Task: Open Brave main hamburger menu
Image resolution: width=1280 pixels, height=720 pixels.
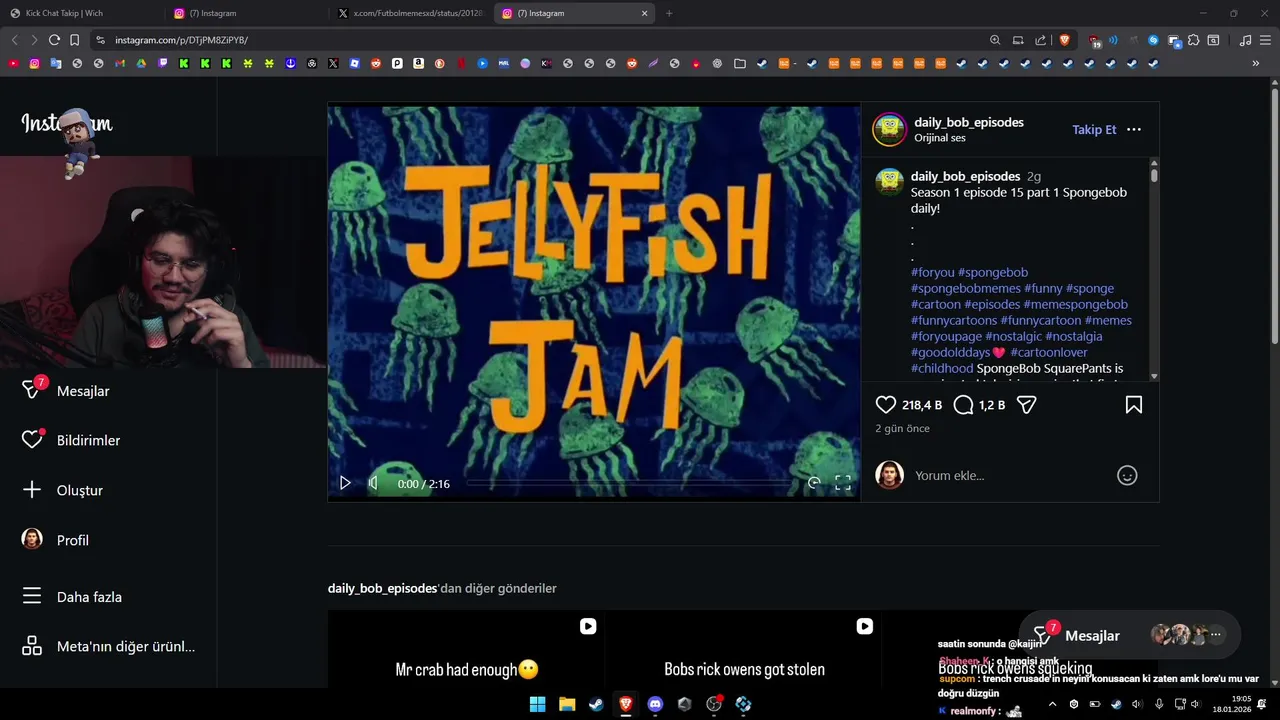Action: [1265, 40]
